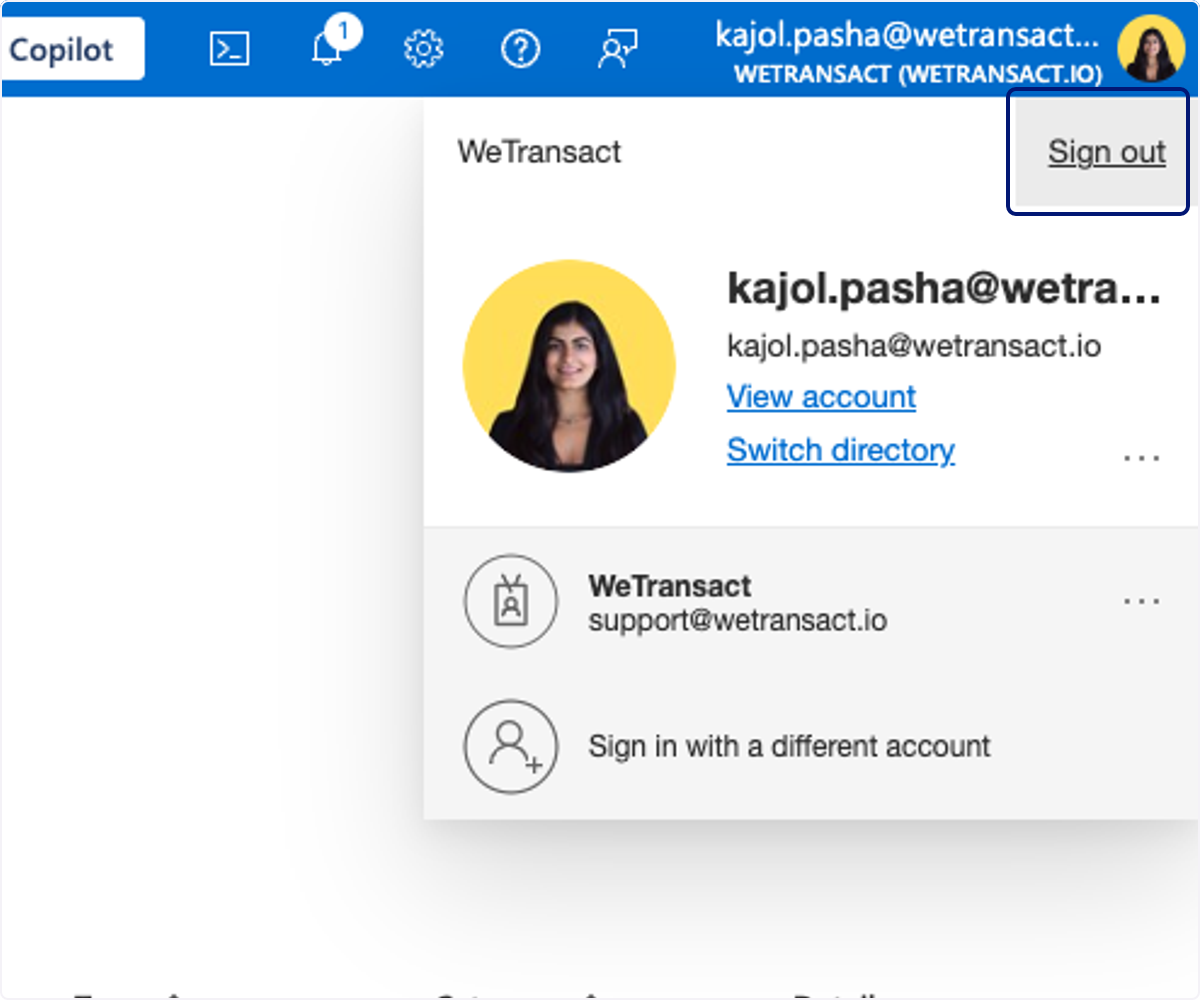Select the WeTransact support@wetransact.io account

(x=811, y=603)
